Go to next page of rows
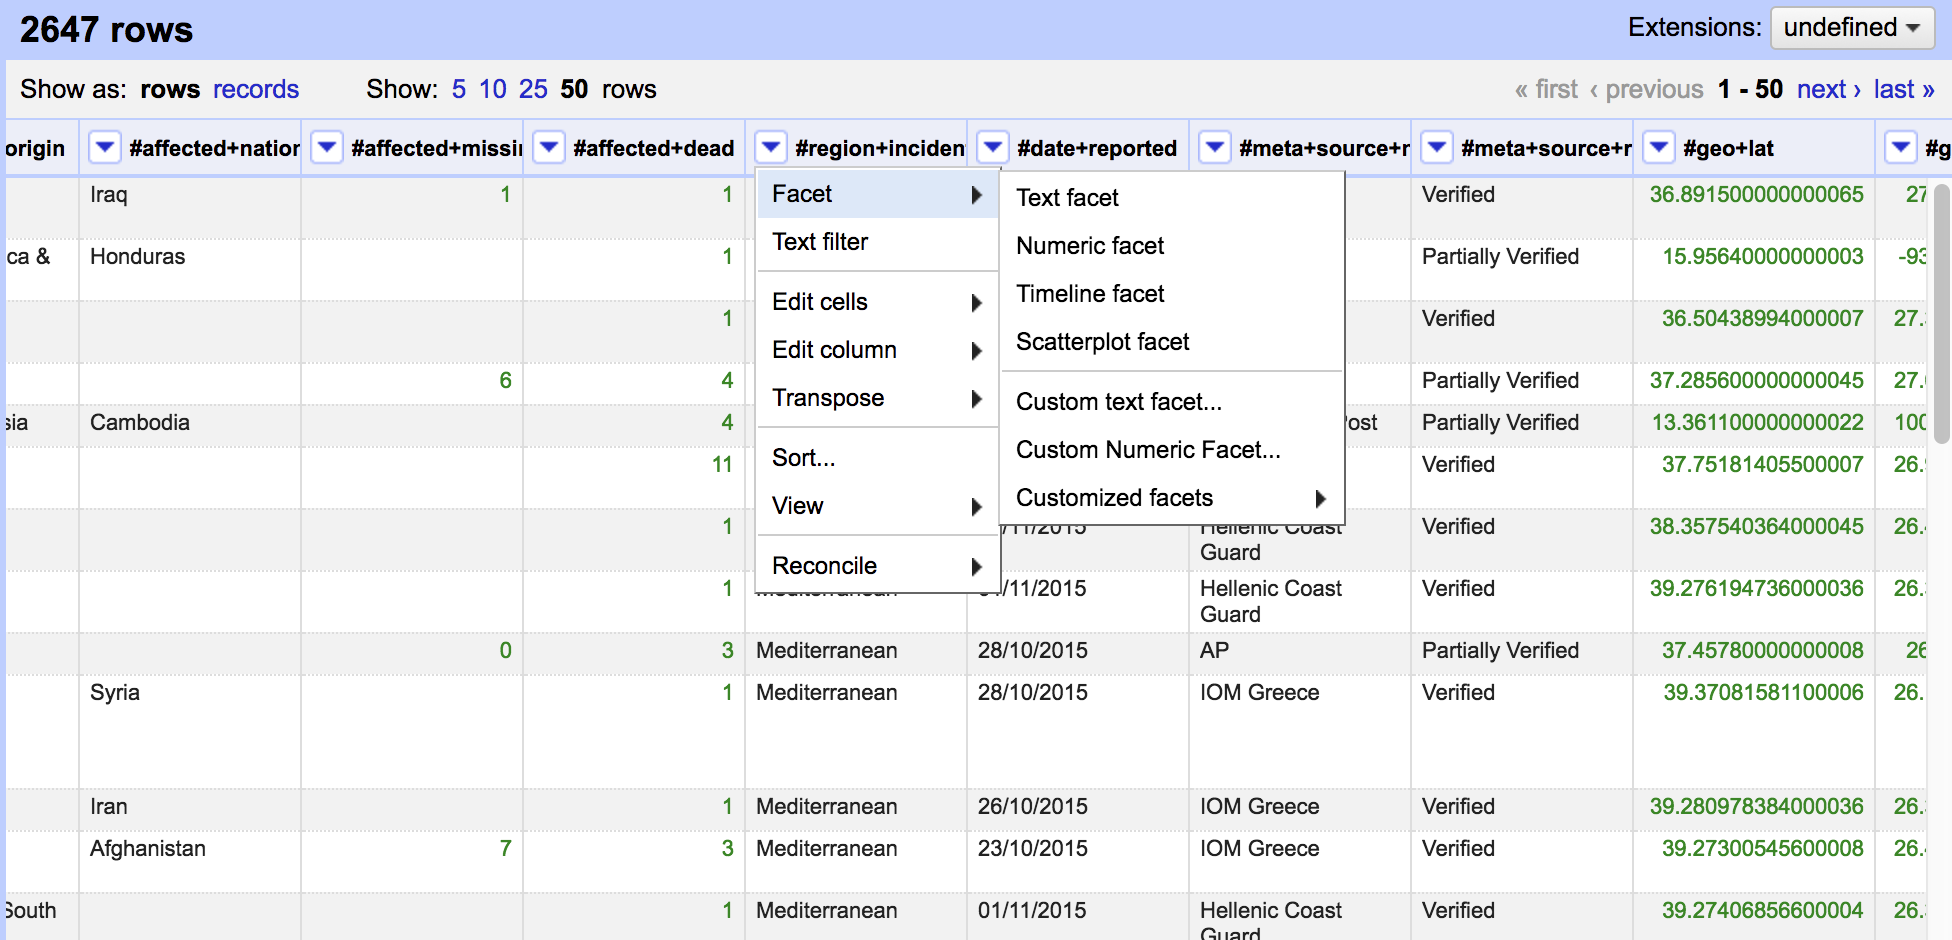This screenshot has height=940, width=1952. tap(1828, 89)
